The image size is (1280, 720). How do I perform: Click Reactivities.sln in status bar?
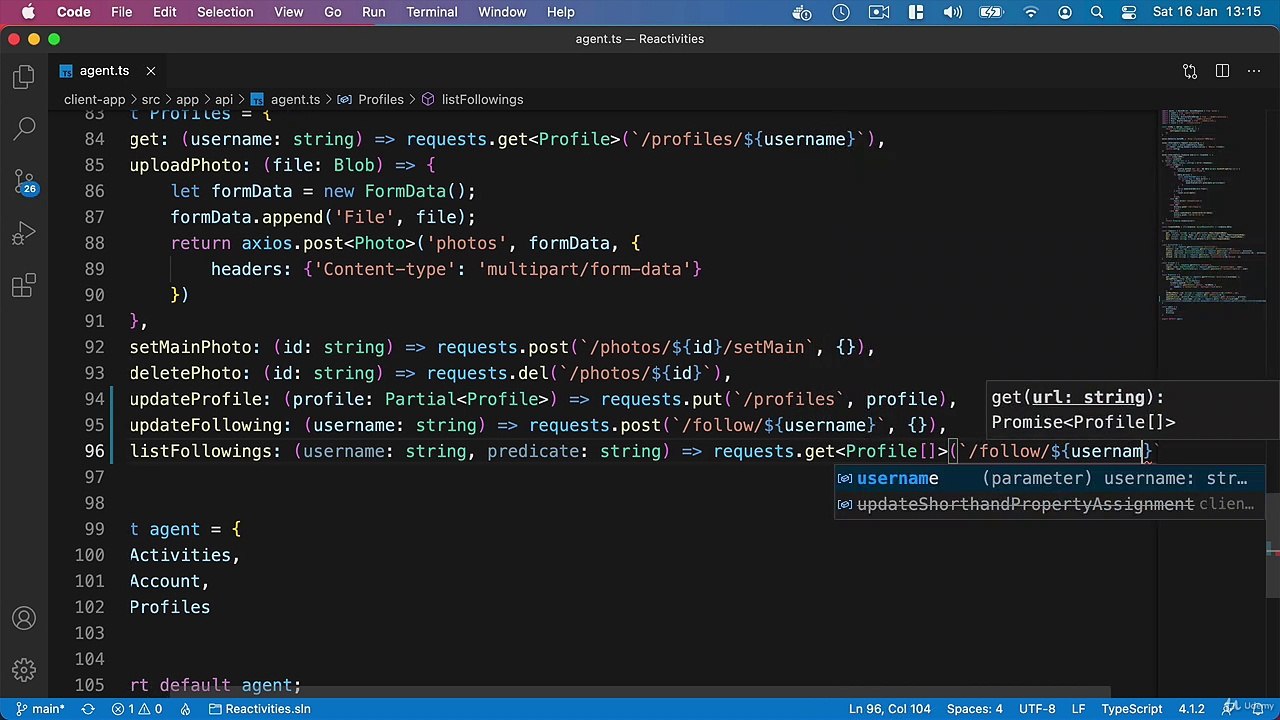[258, 709]
